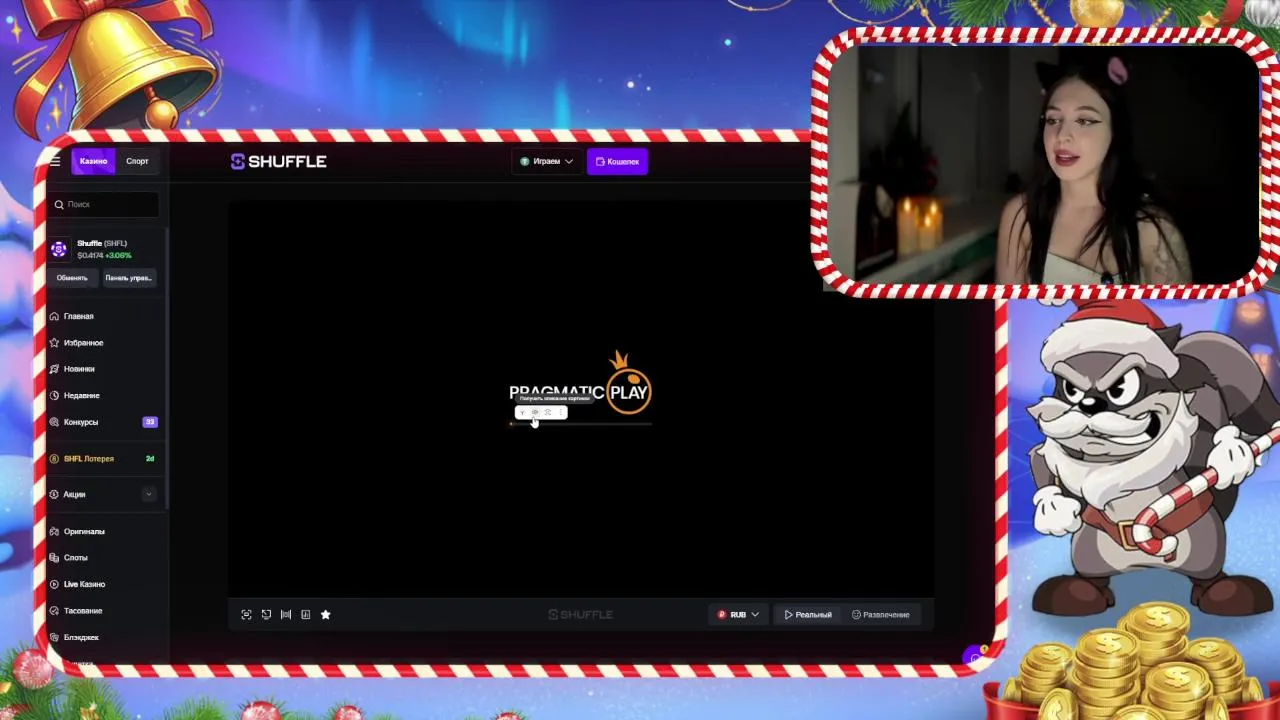Open Live Казино category
Image resolution: width=1280 pixels, height=720 pixels.
[84, 584]
